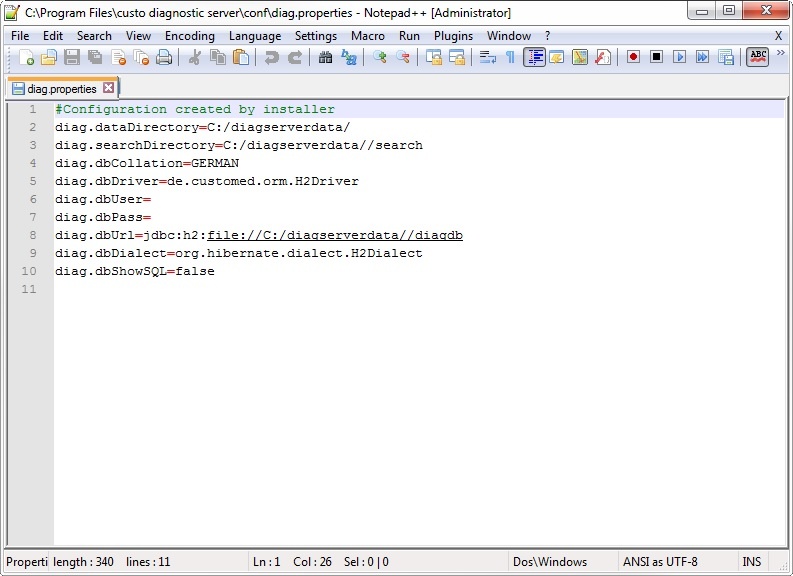Open the Search menu
Viewport: 793px width, 576px height.
(94, 36)
